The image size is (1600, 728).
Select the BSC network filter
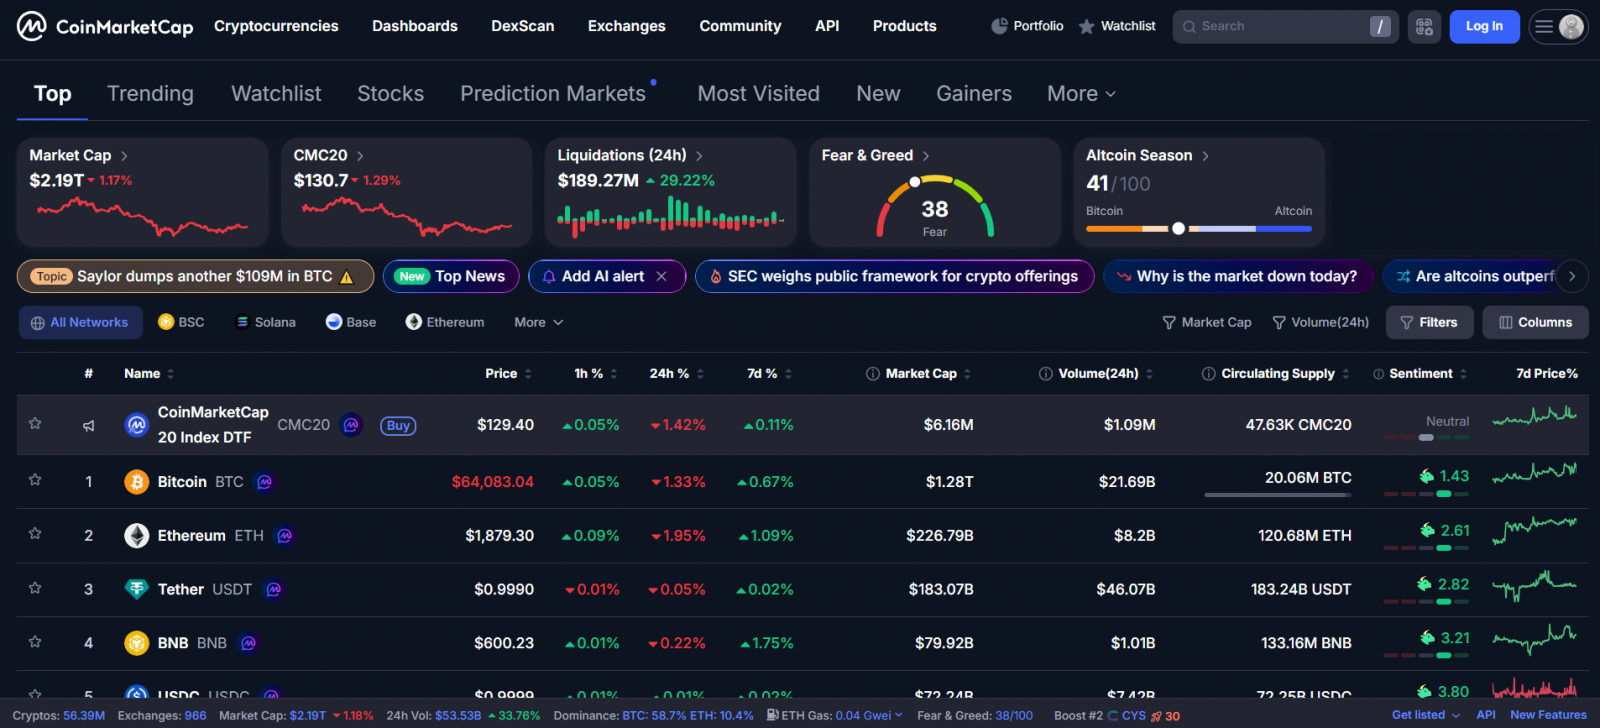[181, 322]
